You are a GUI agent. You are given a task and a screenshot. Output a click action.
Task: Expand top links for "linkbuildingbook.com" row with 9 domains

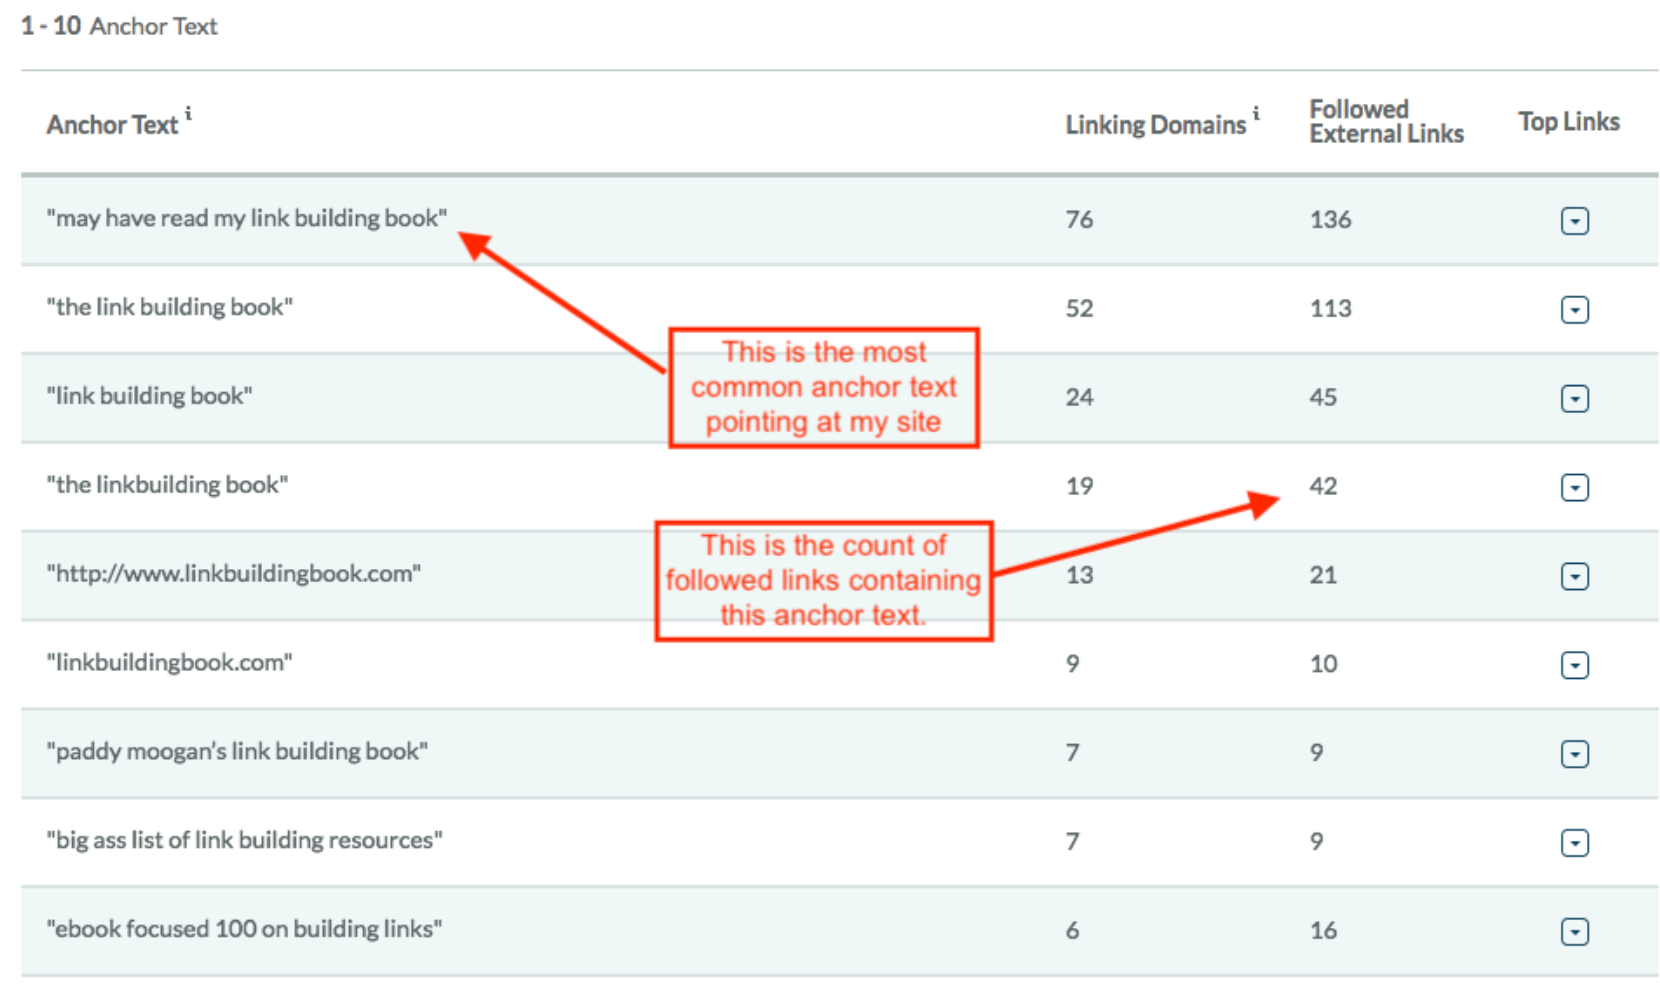[1574, 665]
